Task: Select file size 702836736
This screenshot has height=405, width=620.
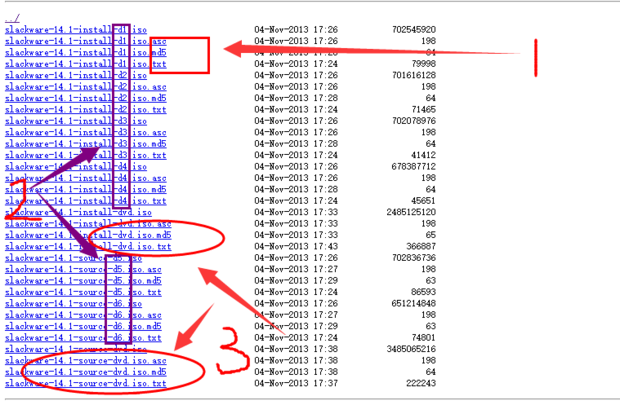Action: tap(414, 258)
